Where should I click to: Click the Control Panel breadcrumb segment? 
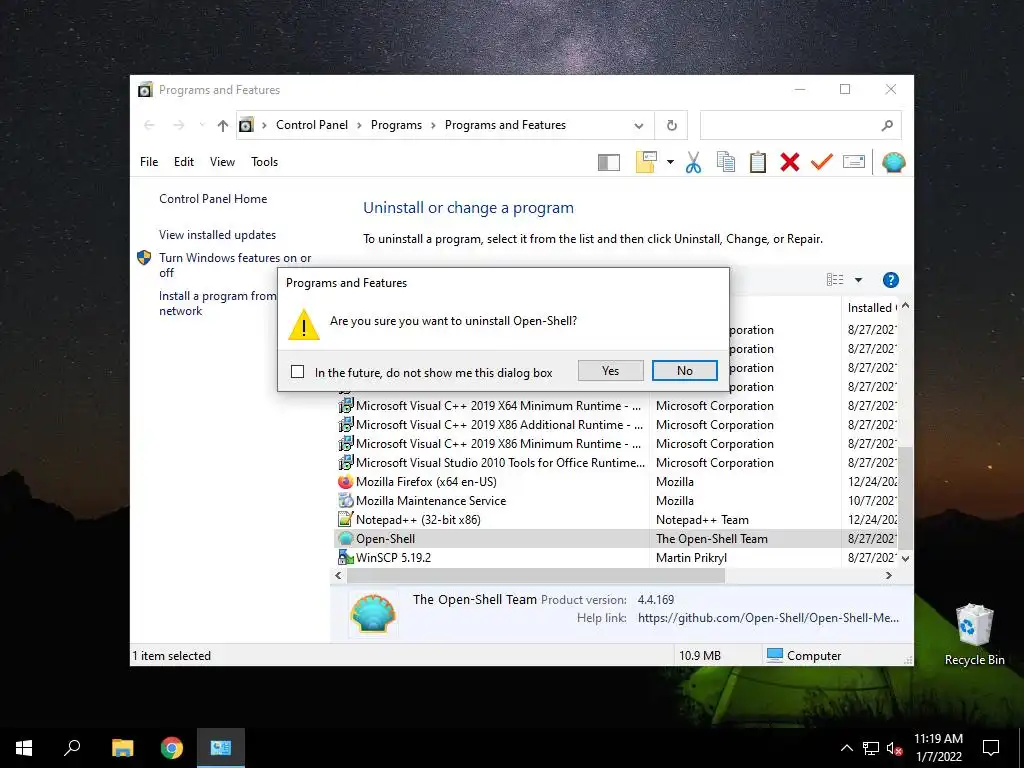tap(312, 125)
